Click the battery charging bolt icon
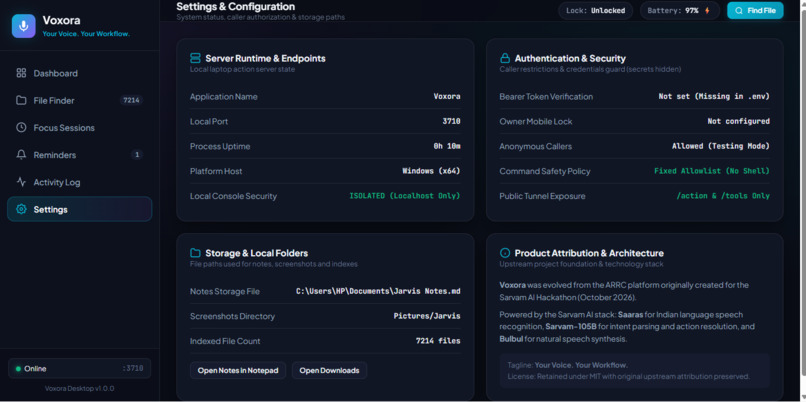Image resolution: width=806 pixels, height=402 pixels. pos(707,10)
